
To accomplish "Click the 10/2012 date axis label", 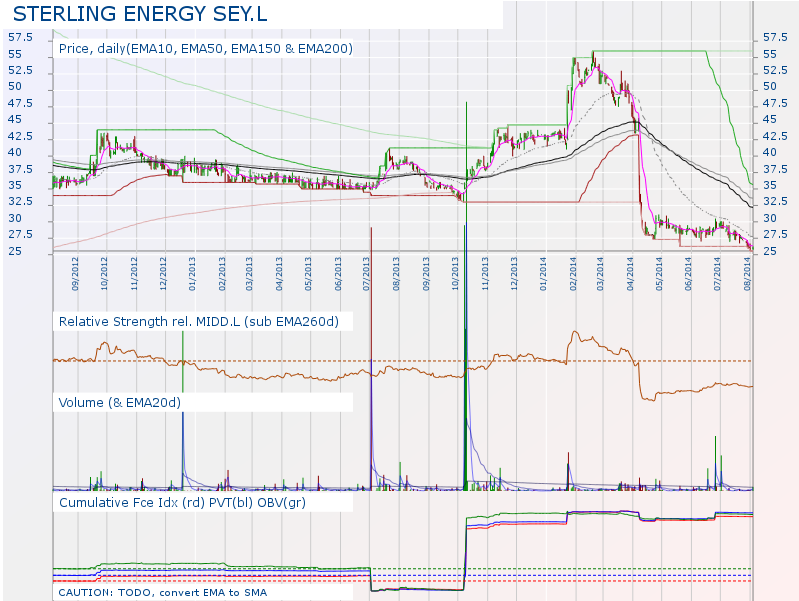I will (x=104, y=274).
